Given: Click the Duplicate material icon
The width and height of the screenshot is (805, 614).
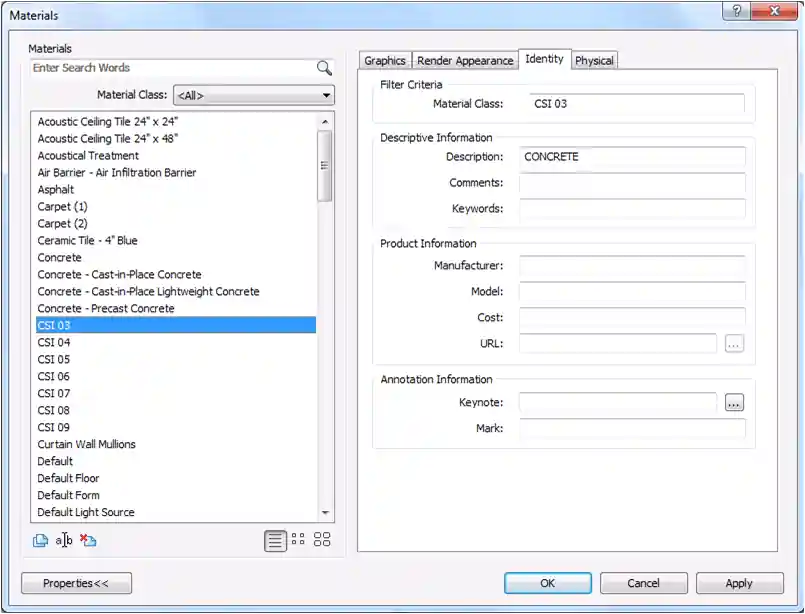Looking at the screenshot, I should tap(40, 541).
